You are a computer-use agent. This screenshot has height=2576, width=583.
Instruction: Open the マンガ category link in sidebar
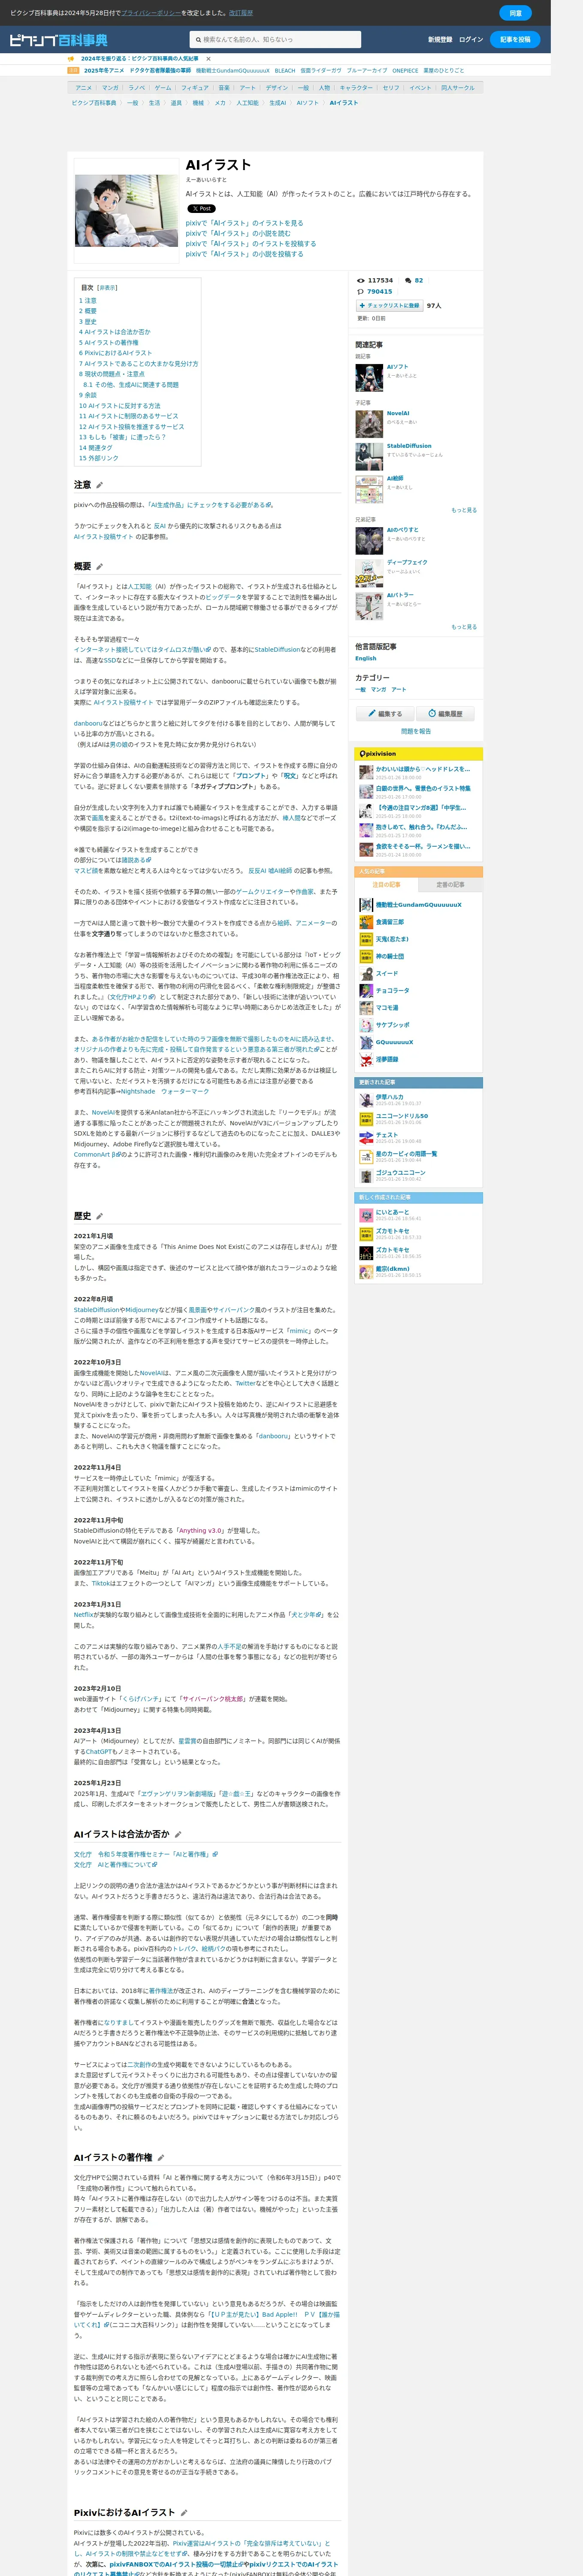(378, 690)
